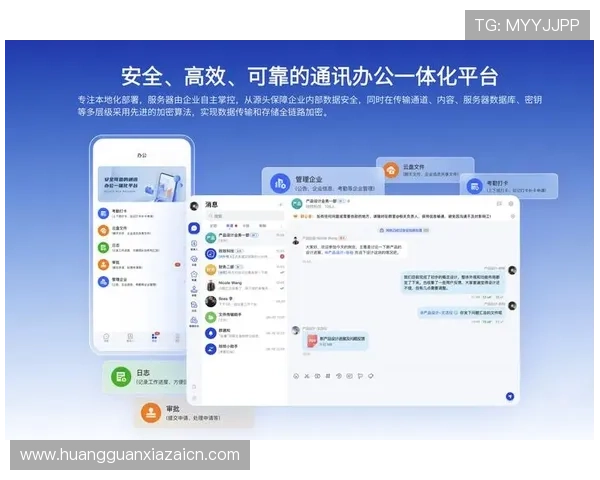
Task: Dismiss the group announcement bar
Action: (x=513, y=217)
